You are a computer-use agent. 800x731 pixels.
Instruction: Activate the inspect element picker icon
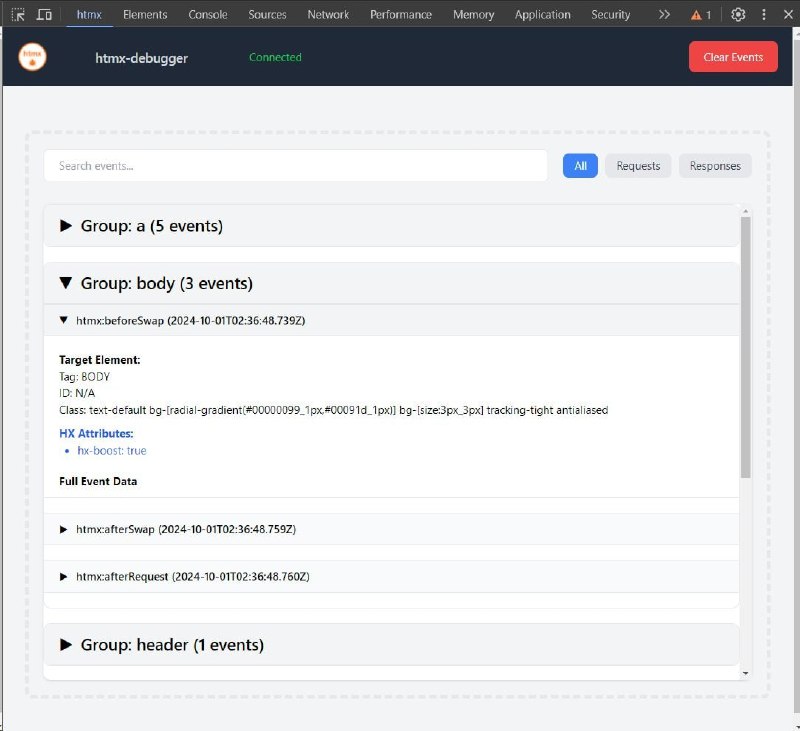tap(18, 14)
